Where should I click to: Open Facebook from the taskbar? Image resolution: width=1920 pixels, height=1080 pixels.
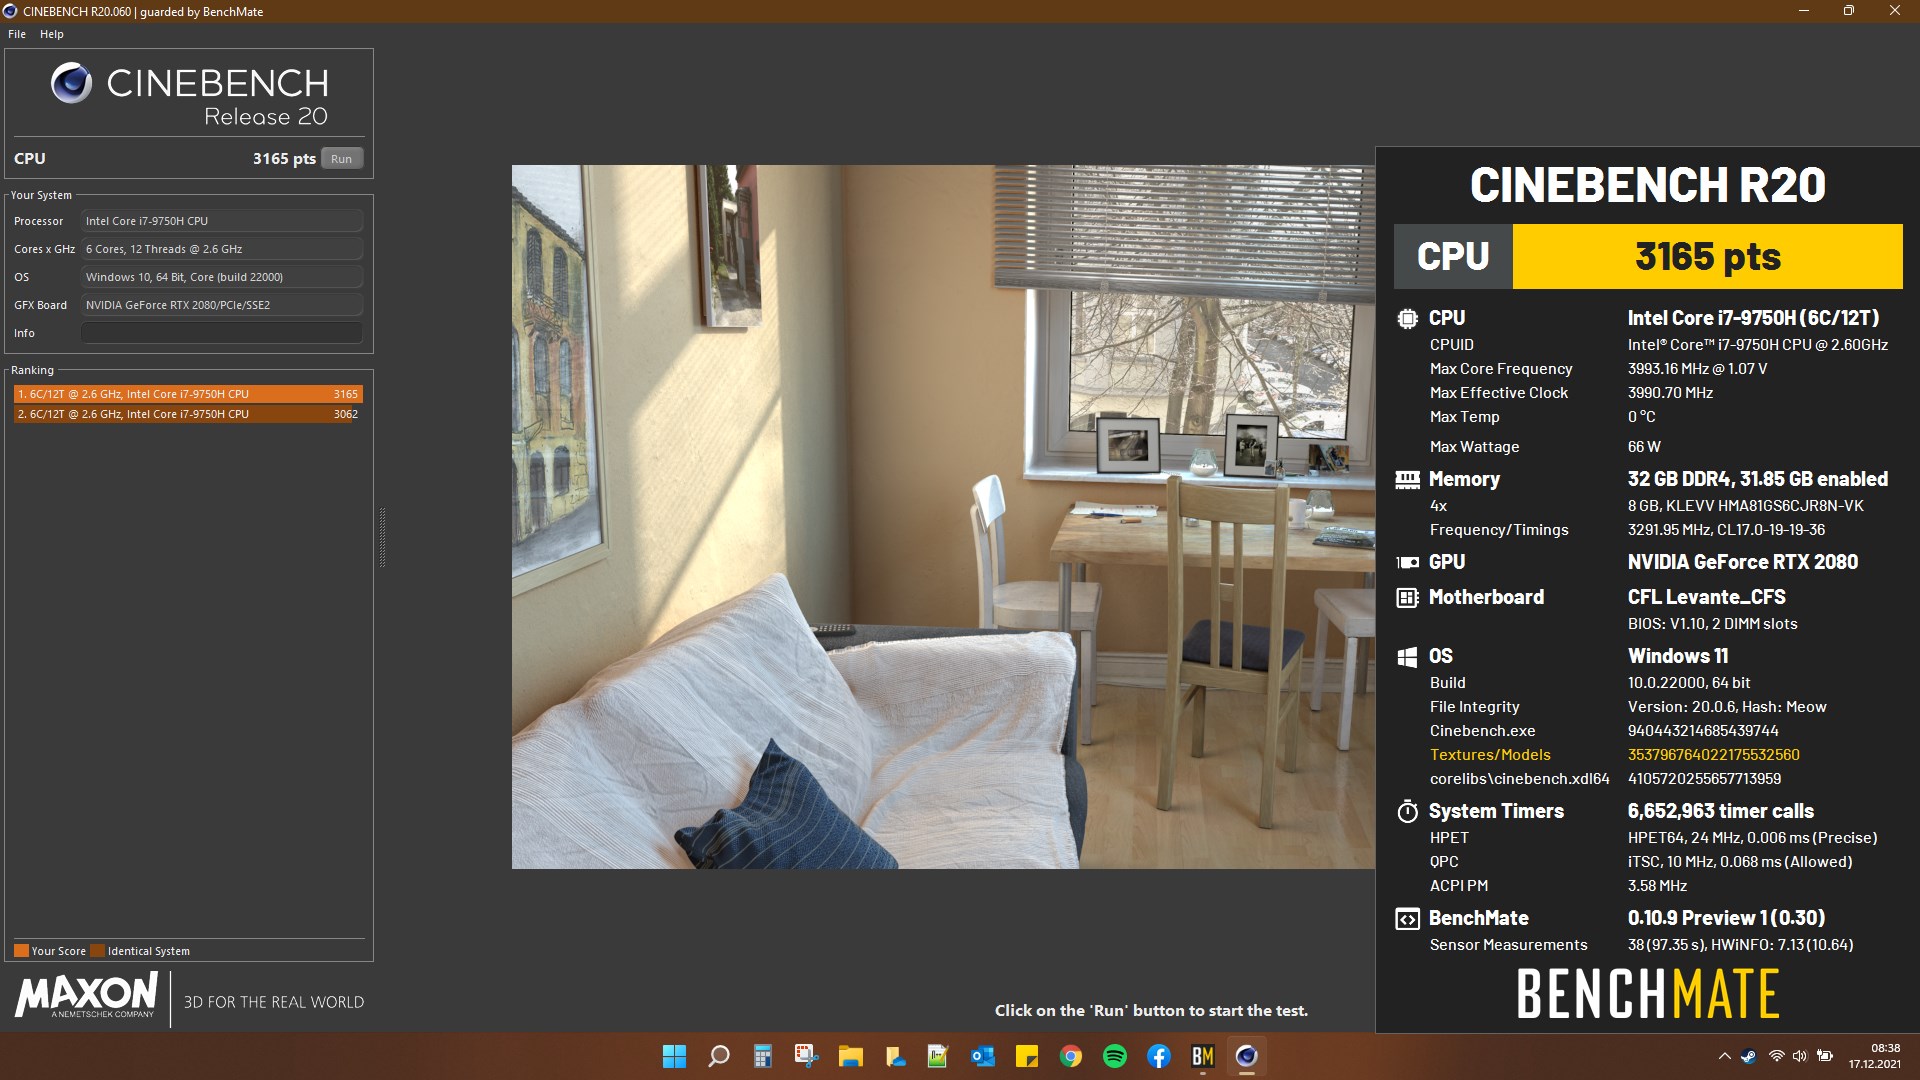pyautogui.click(x=1159, y=1056)
